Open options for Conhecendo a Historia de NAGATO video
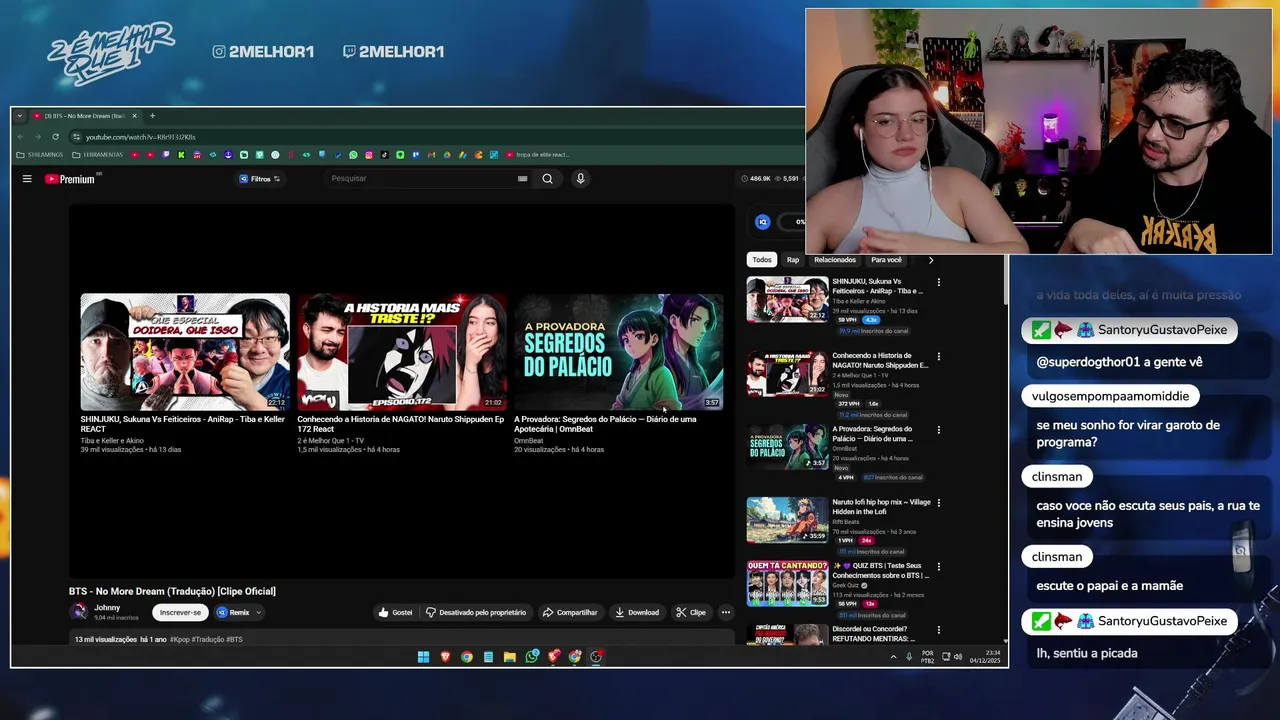Image resolution: width=1280 pixels, height=720 pixels. tap(938, 356)
